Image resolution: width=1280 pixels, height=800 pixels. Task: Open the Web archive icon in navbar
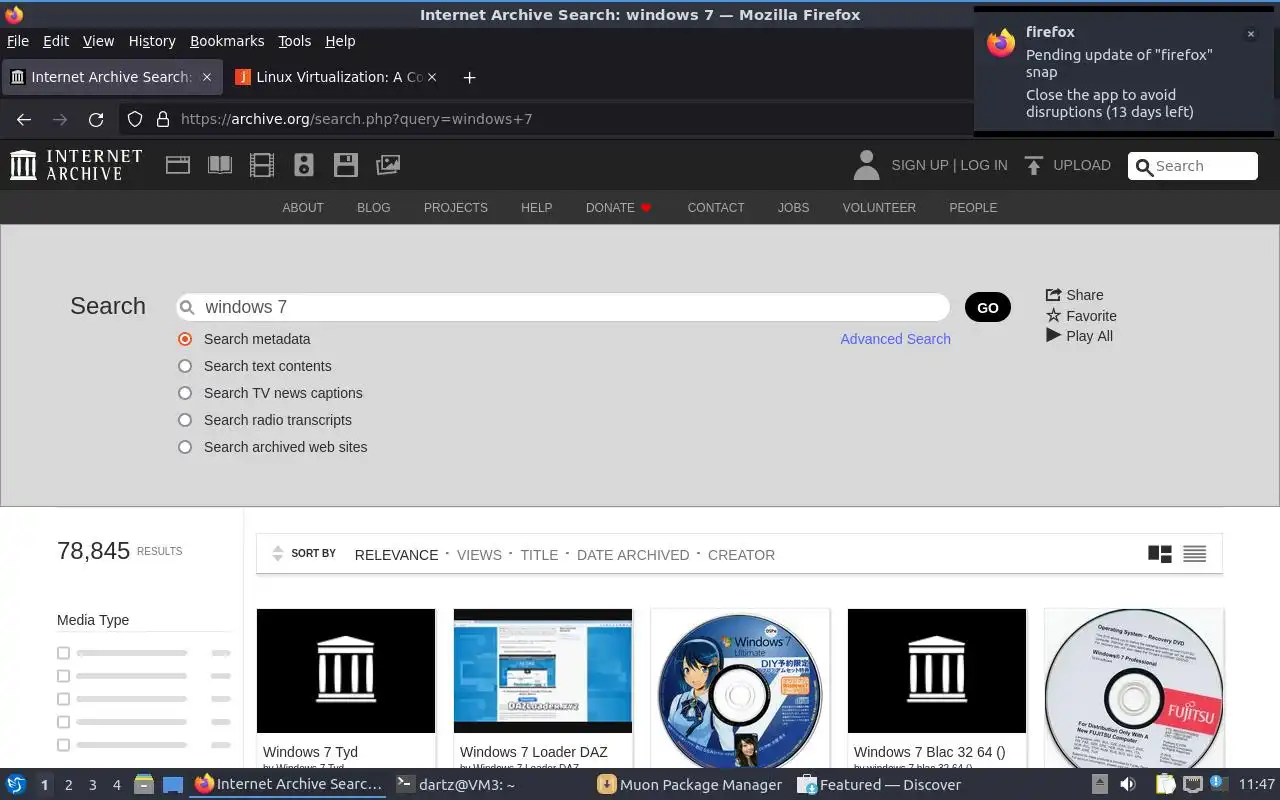178,165
